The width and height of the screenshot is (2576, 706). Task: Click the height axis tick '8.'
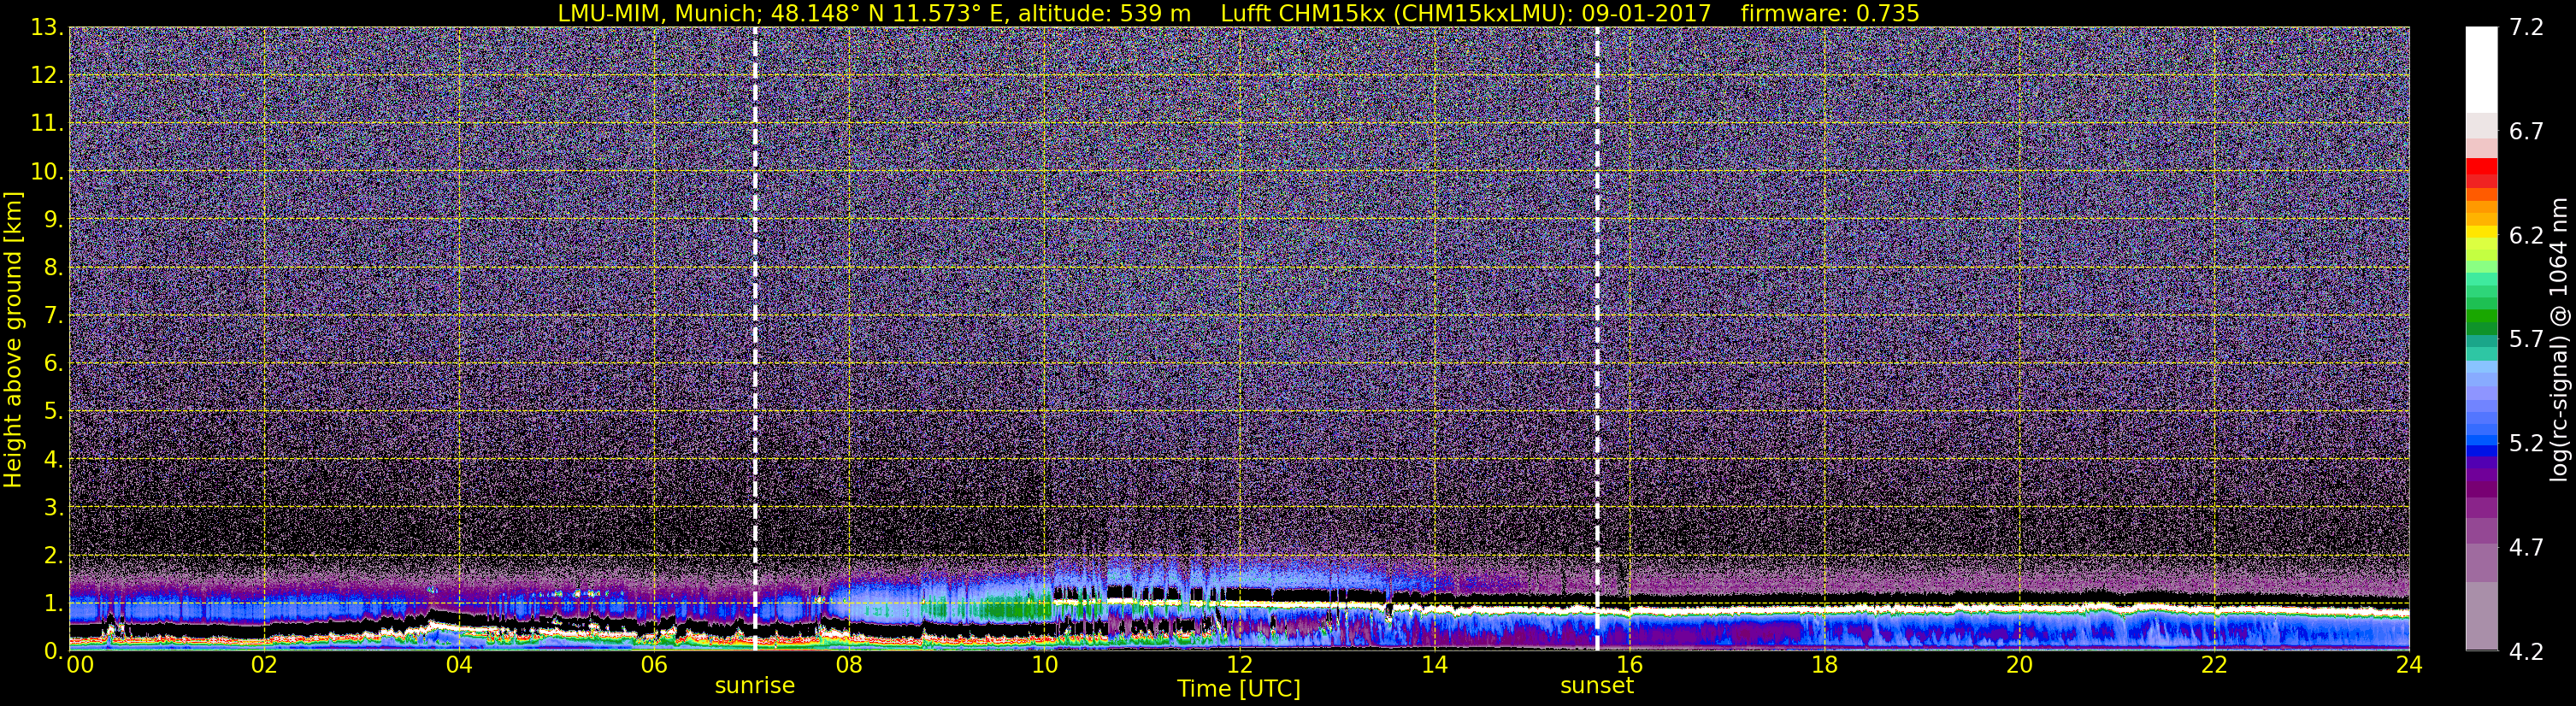[x=54, y=268]
